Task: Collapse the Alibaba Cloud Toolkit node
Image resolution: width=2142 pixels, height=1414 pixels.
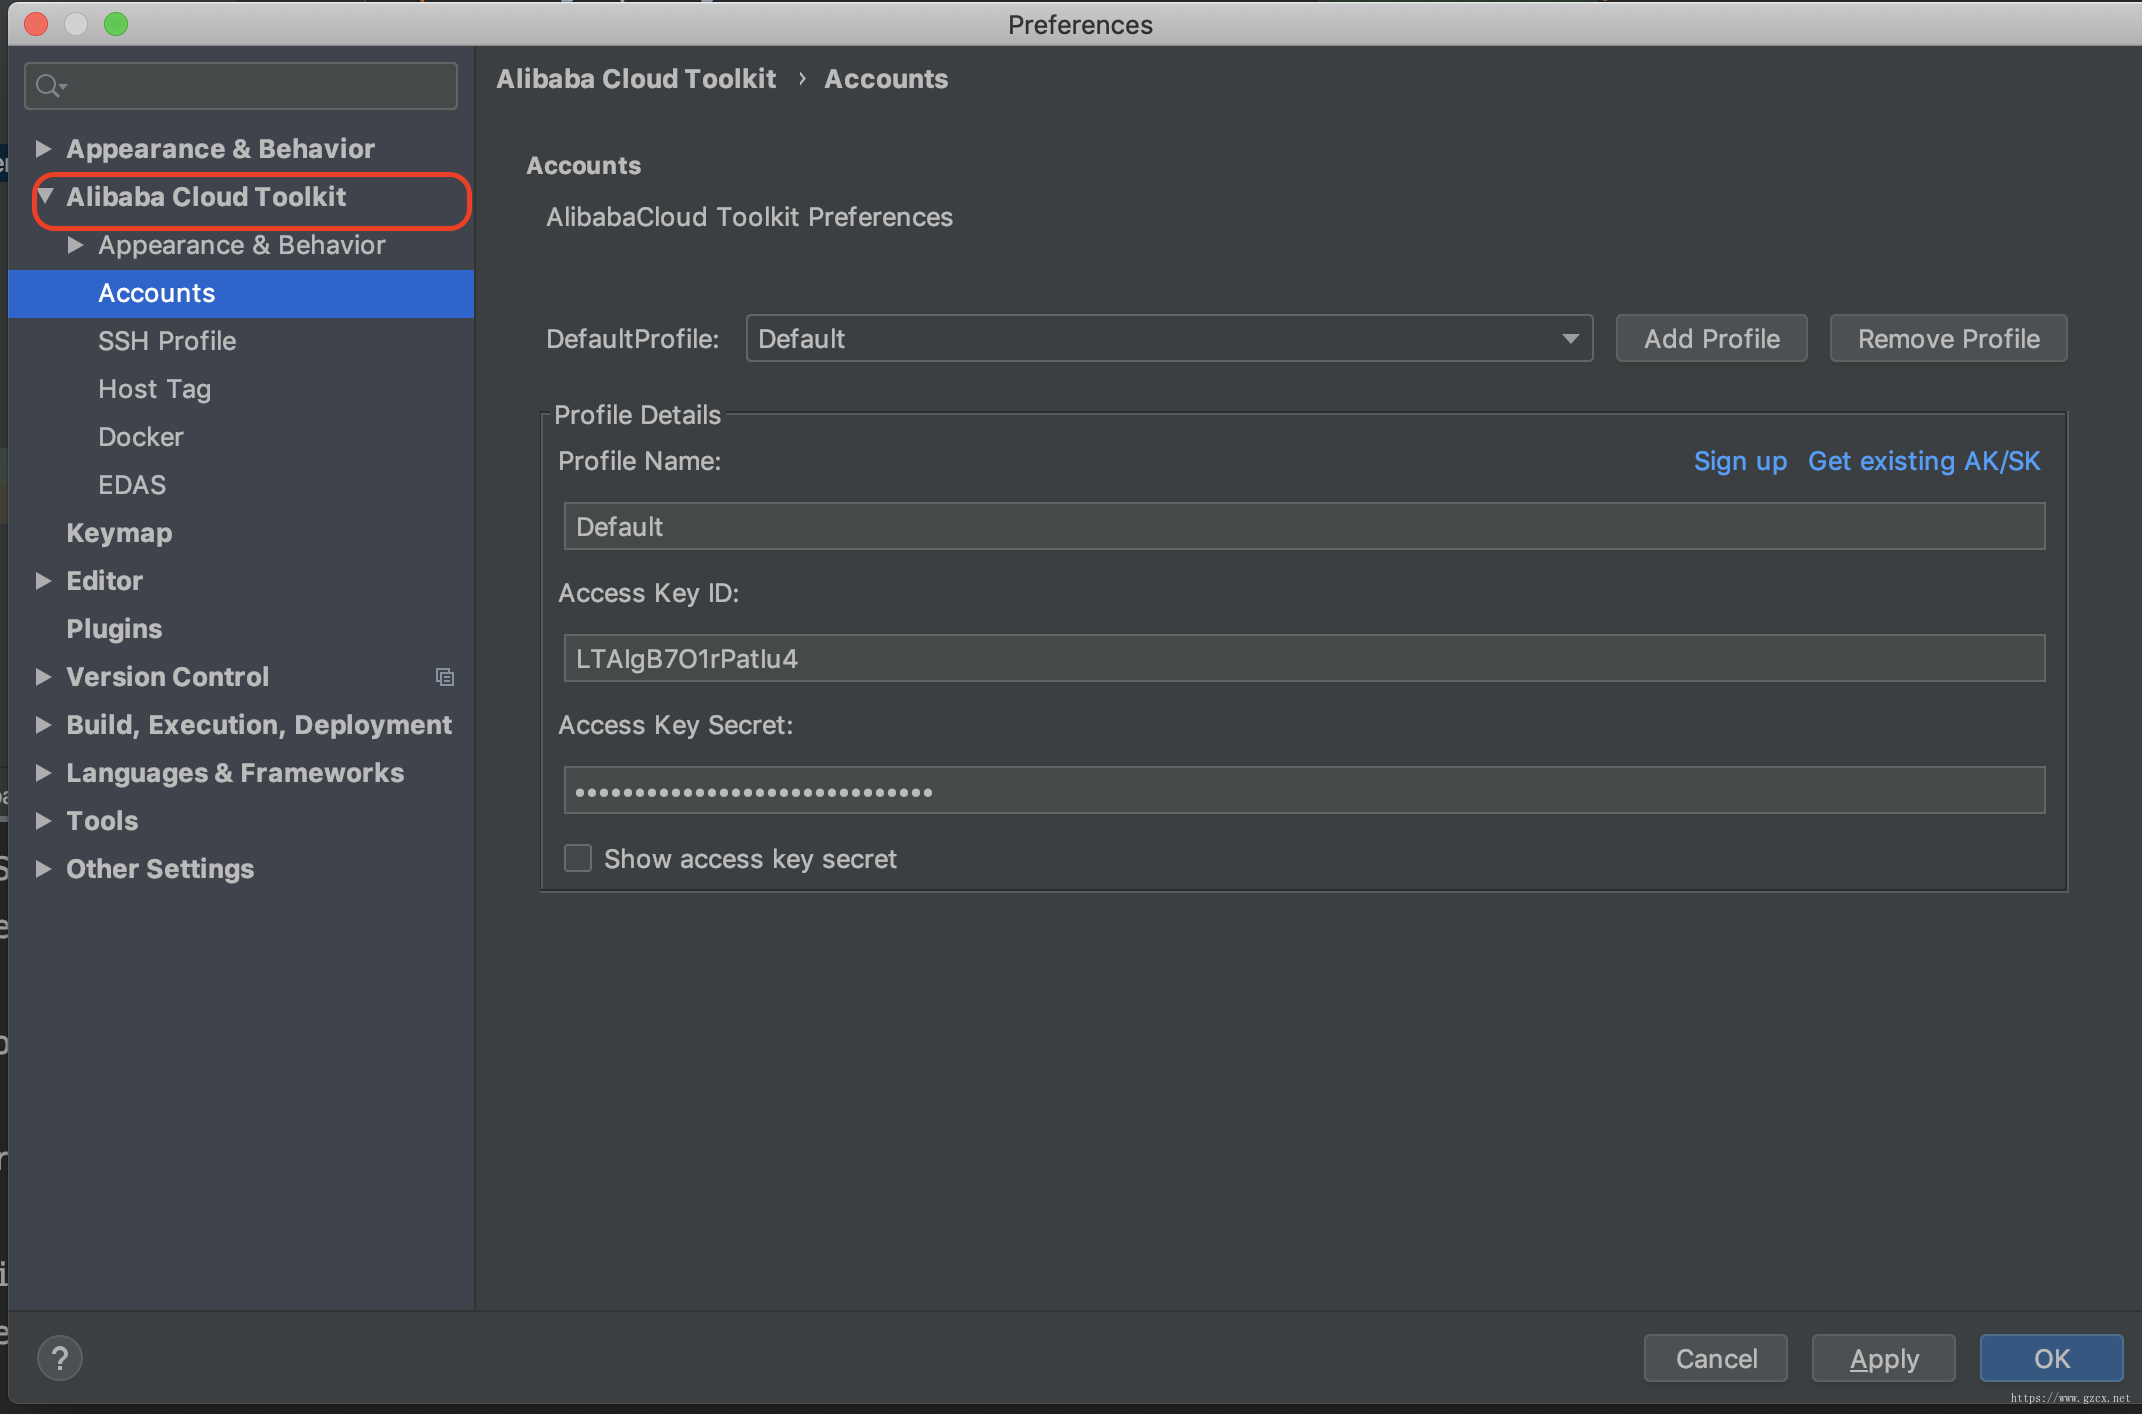Action: click(x=46, y=196)
